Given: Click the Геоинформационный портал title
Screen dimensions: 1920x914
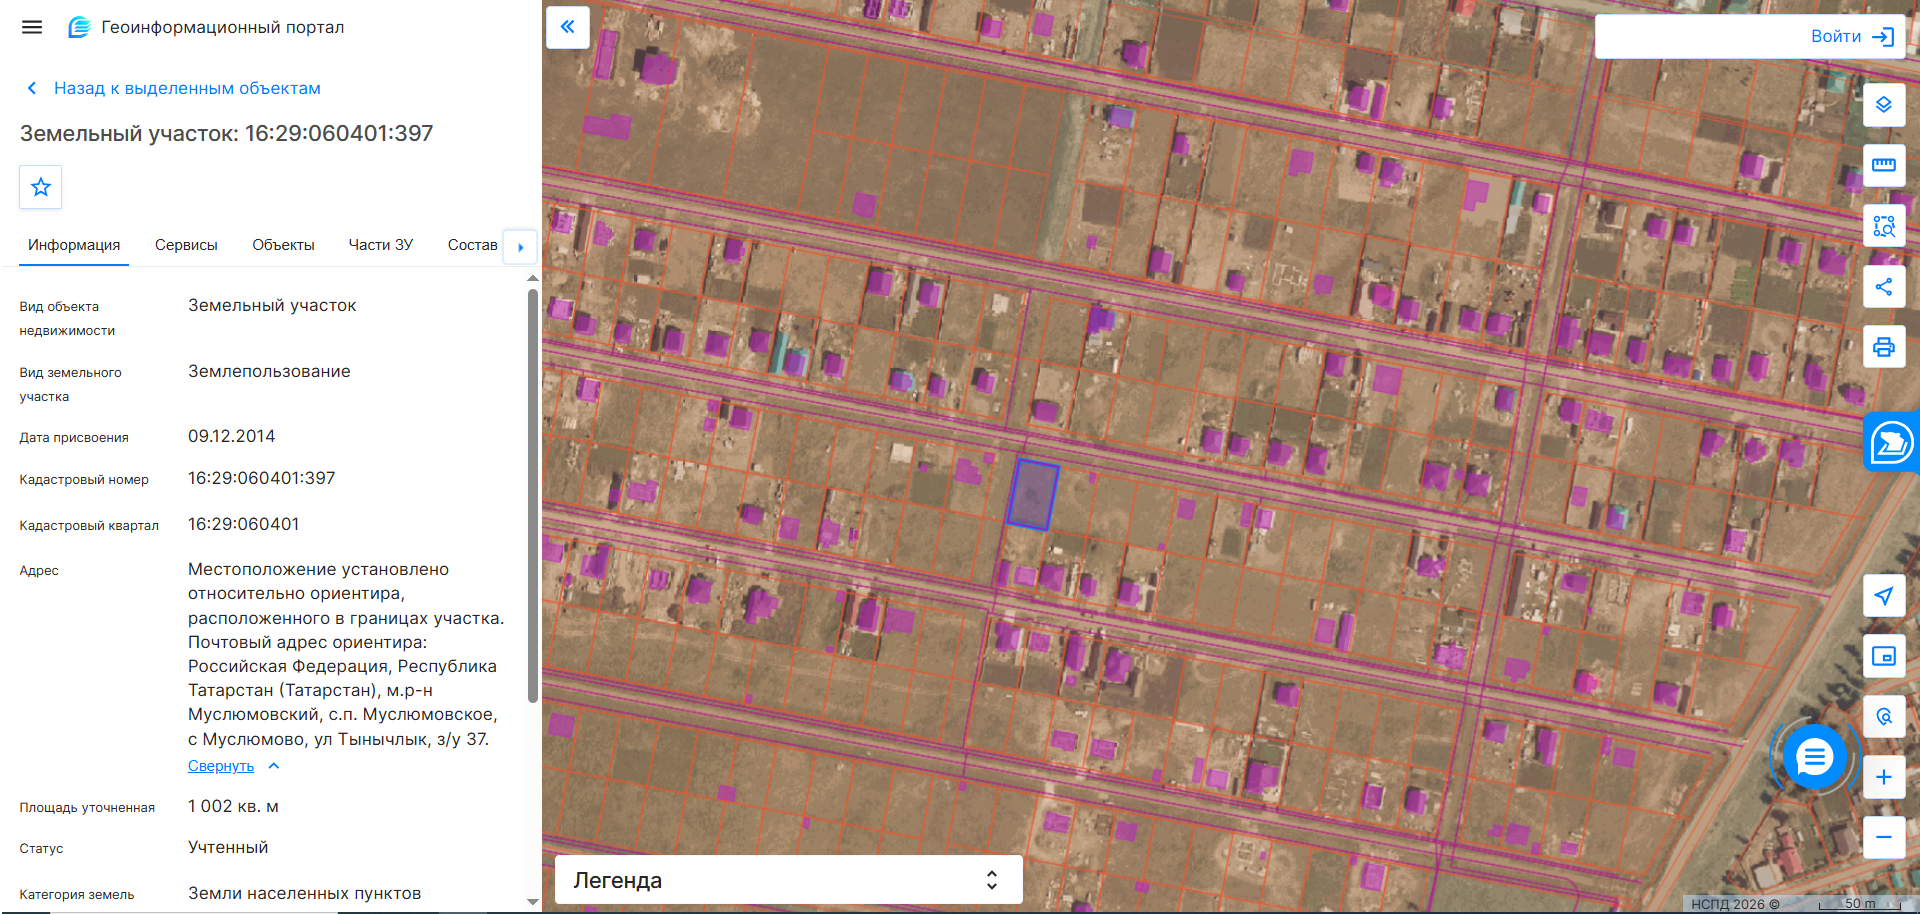Looking at the screenshot, I should (x=223, y=27).
